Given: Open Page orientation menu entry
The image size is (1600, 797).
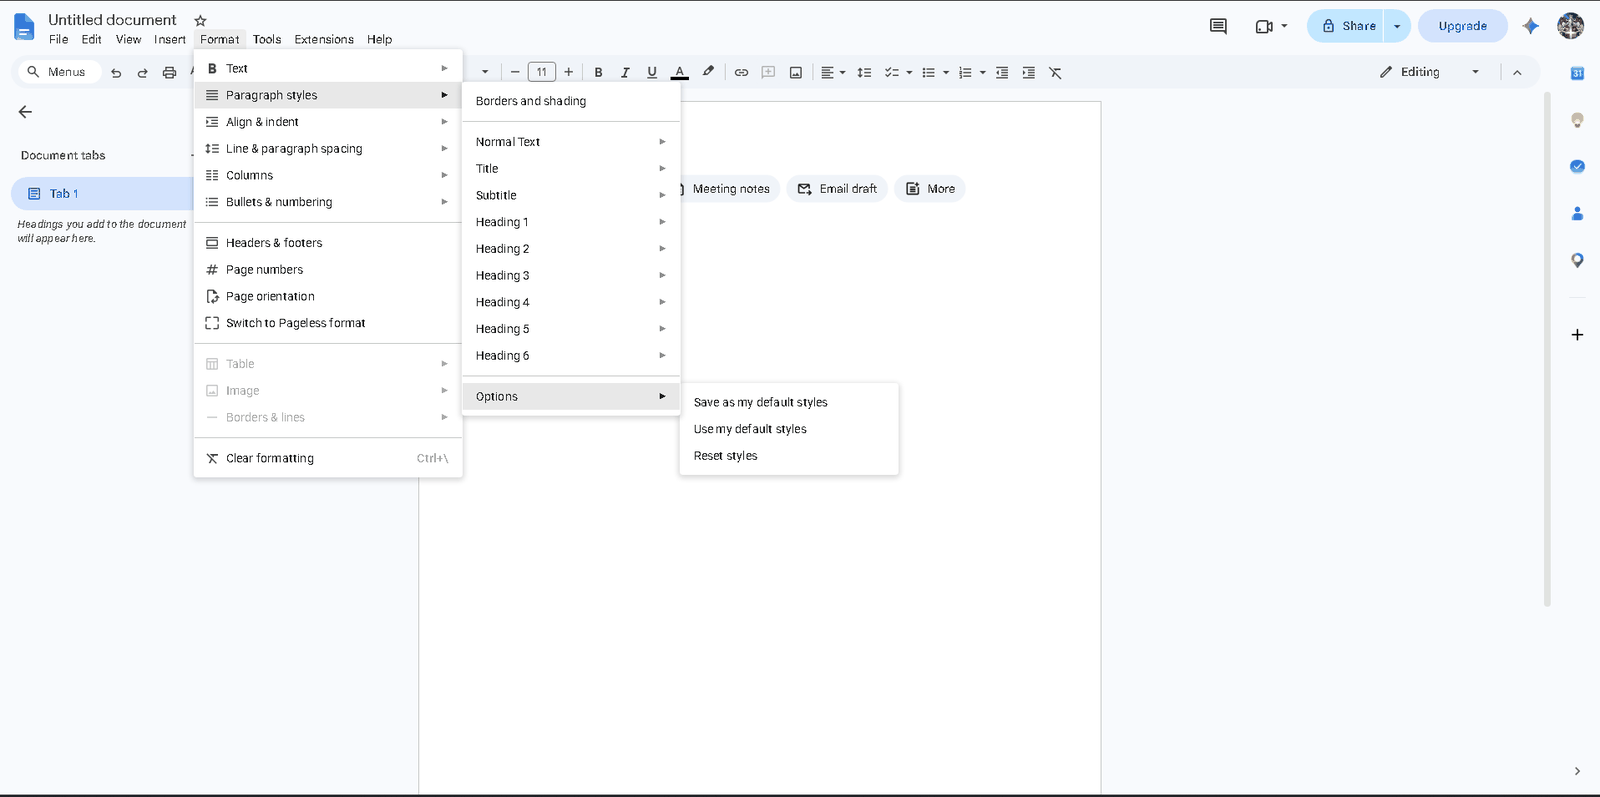Looking at the screenshot, I should [328, 296].
